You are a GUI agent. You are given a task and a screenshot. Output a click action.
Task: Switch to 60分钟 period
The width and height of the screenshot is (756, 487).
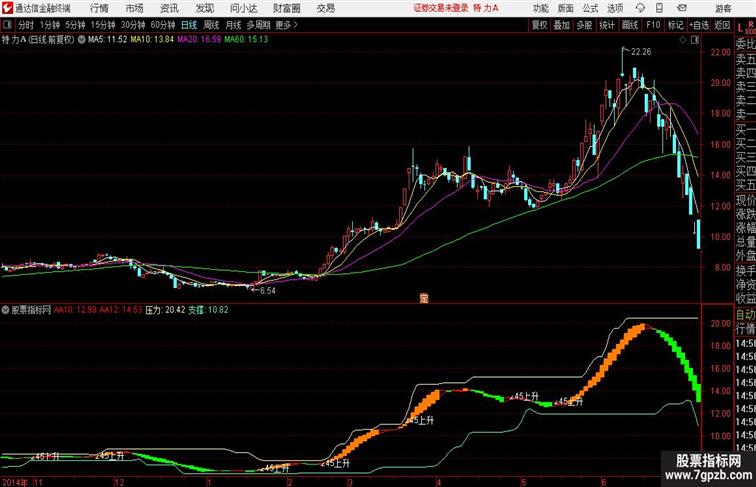click(163, 25)
